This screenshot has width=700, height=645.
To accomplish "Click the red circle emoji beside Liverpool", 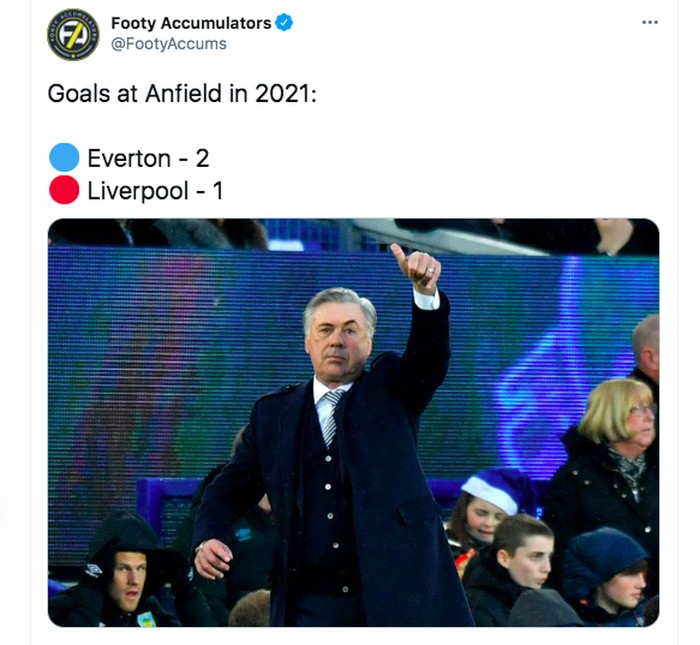I will (64, 190).
